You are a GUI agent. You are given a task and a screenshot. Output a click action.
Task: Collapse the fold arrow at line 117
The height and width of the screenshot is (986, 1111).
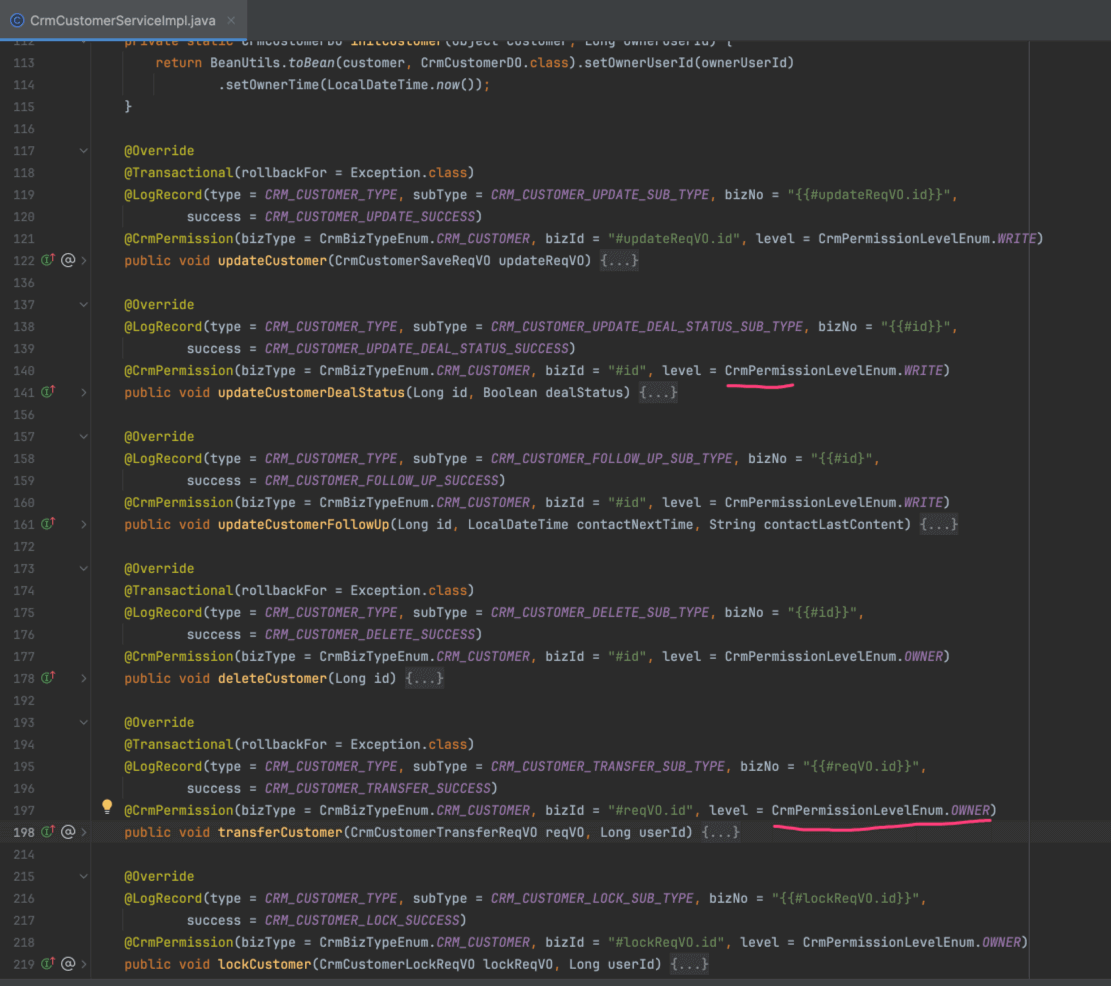84,151
